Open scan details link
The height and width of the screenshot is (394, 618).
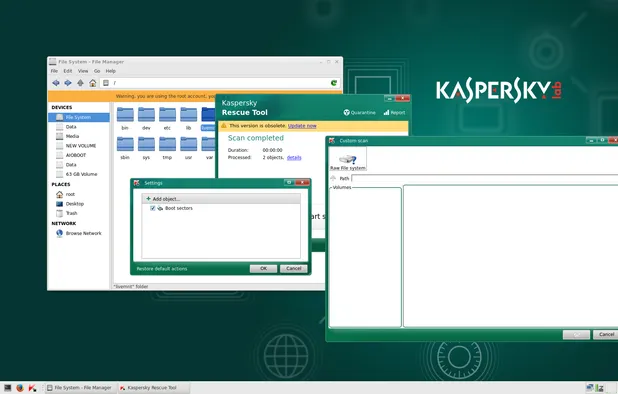click(x=294, y=158)
